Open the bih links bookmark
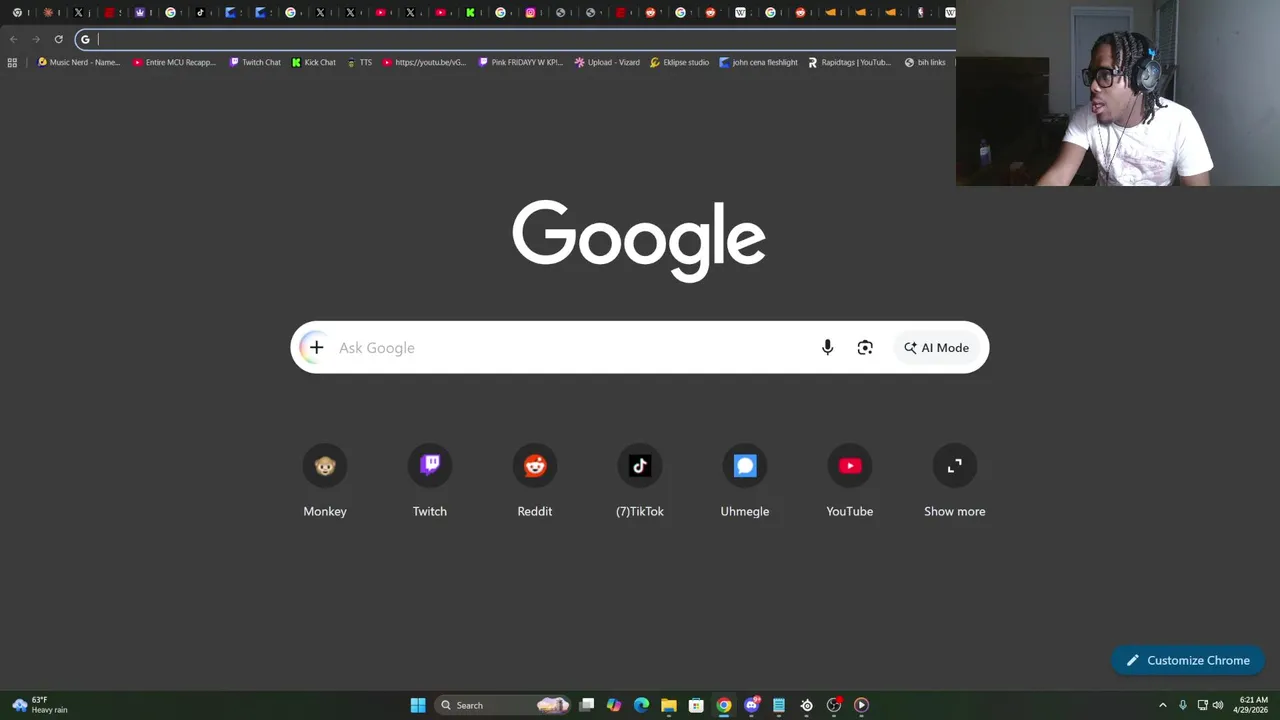 (925, 62)
